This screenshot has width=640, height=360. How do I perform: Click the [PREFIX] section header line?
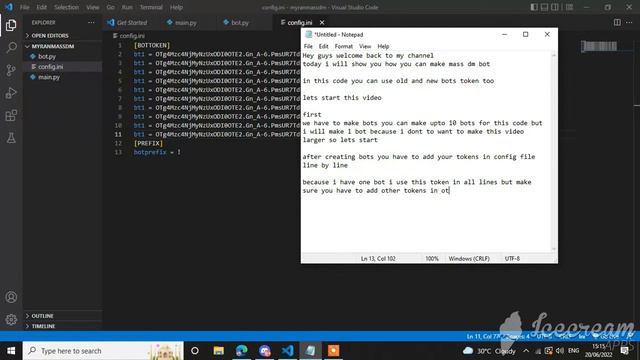point(148,143)
